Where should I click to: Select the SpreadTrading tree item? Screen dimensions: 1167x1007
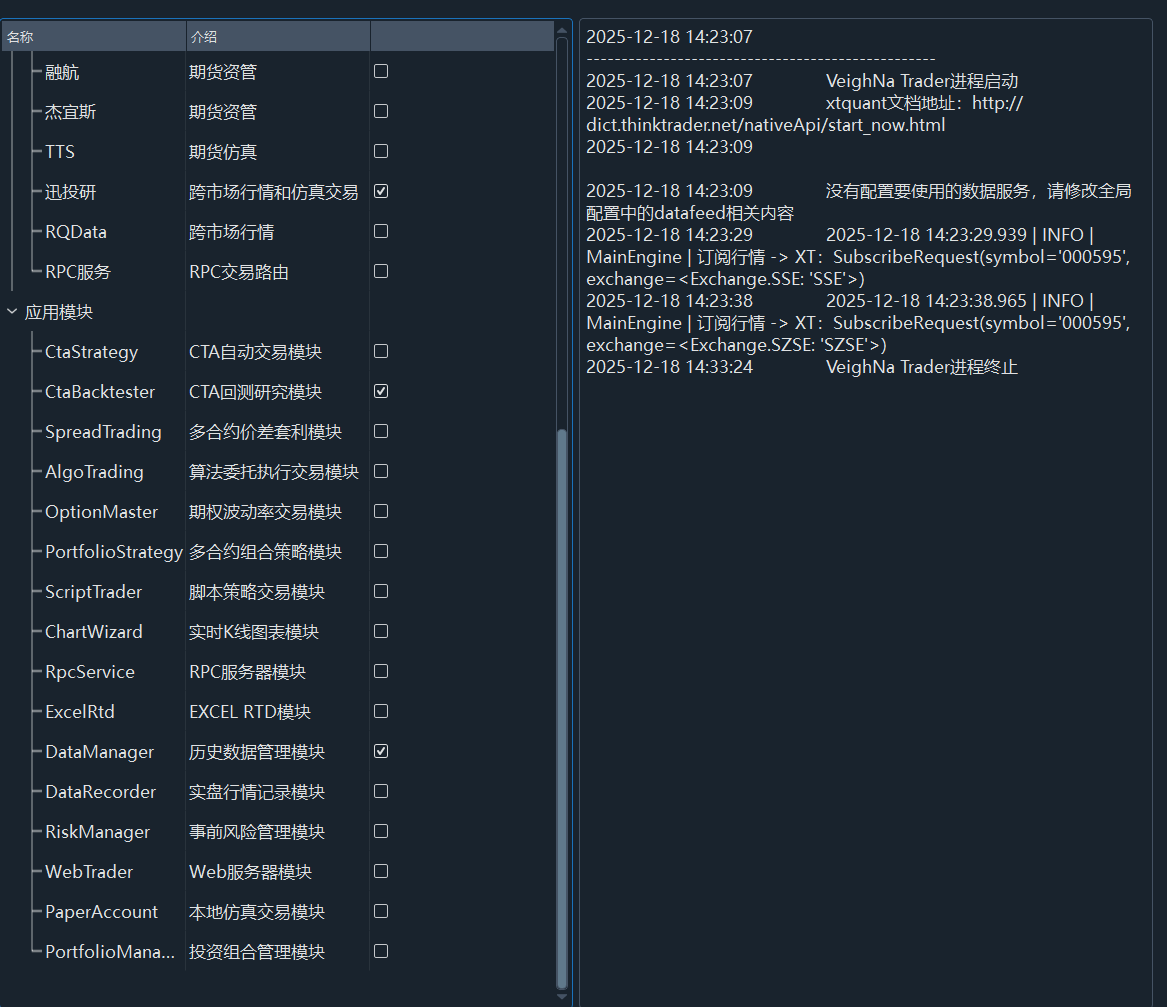tap(103, 432)
